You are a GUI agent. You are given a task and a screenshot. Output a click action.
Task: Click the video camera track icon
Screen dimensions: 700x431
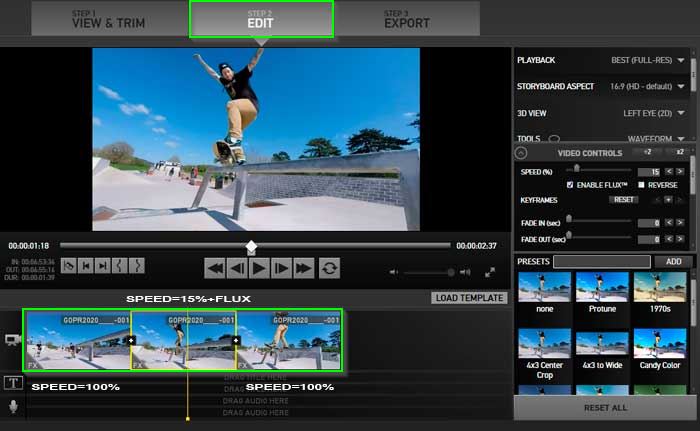pyautogui.click(x=14, y=341)
